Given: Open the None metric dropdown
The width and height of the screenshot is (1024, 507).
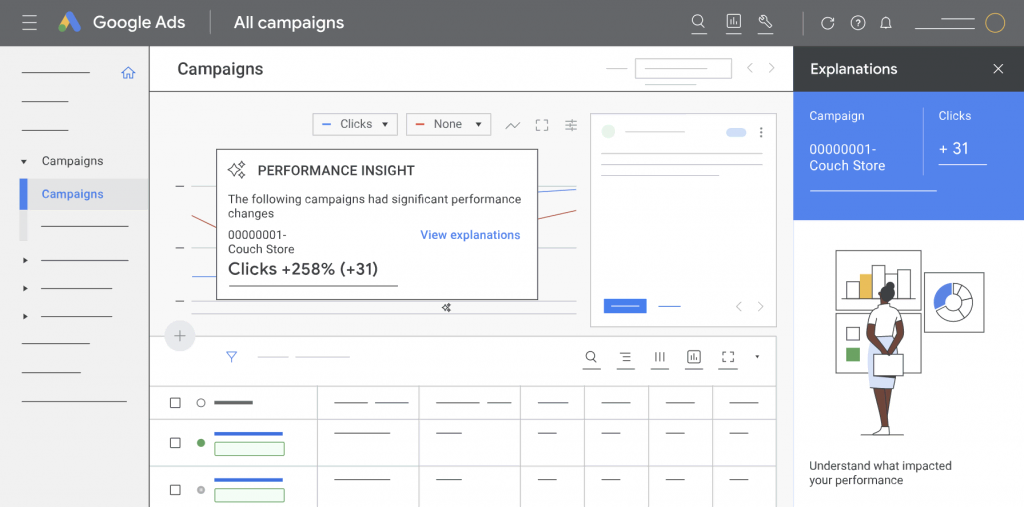Looking at the screenshot, I should (x=448, y=124).
